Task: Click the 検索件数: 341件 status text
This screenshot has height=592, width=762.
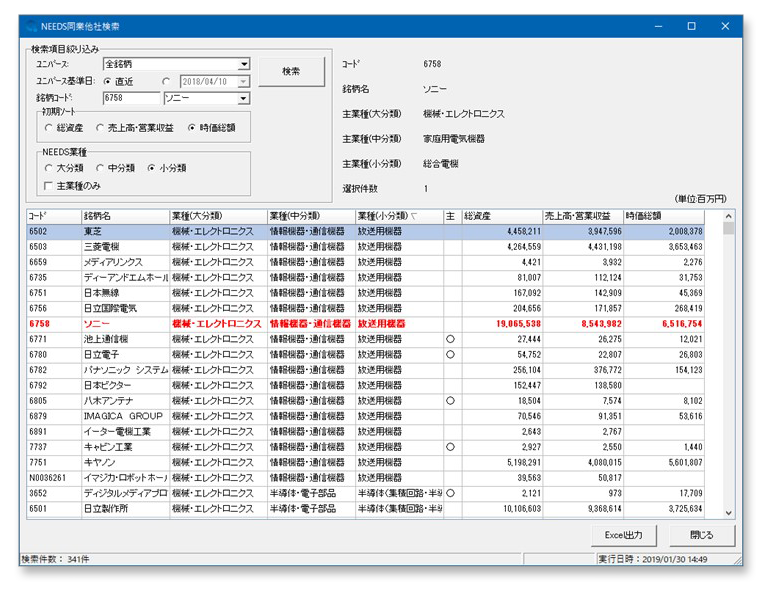Action: [x=55, y=559]
